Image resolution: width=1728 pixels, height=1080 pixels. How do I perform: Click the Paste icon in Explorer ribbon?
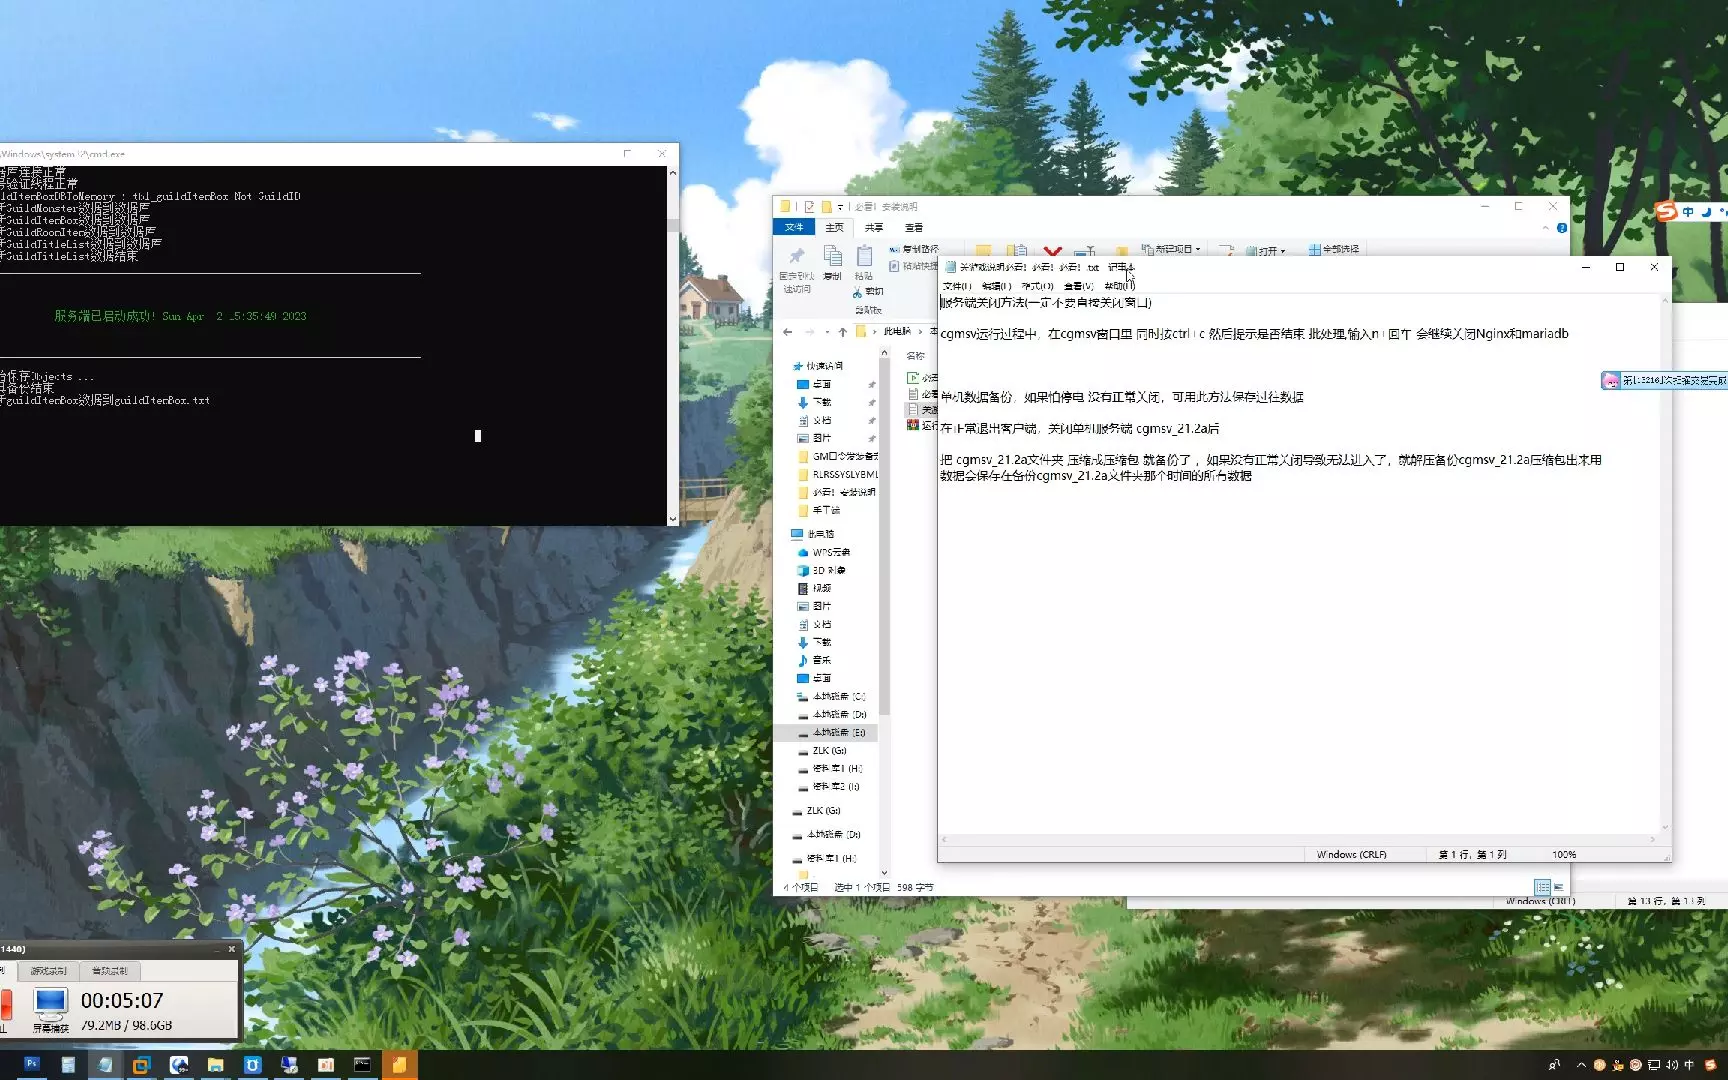864,262
